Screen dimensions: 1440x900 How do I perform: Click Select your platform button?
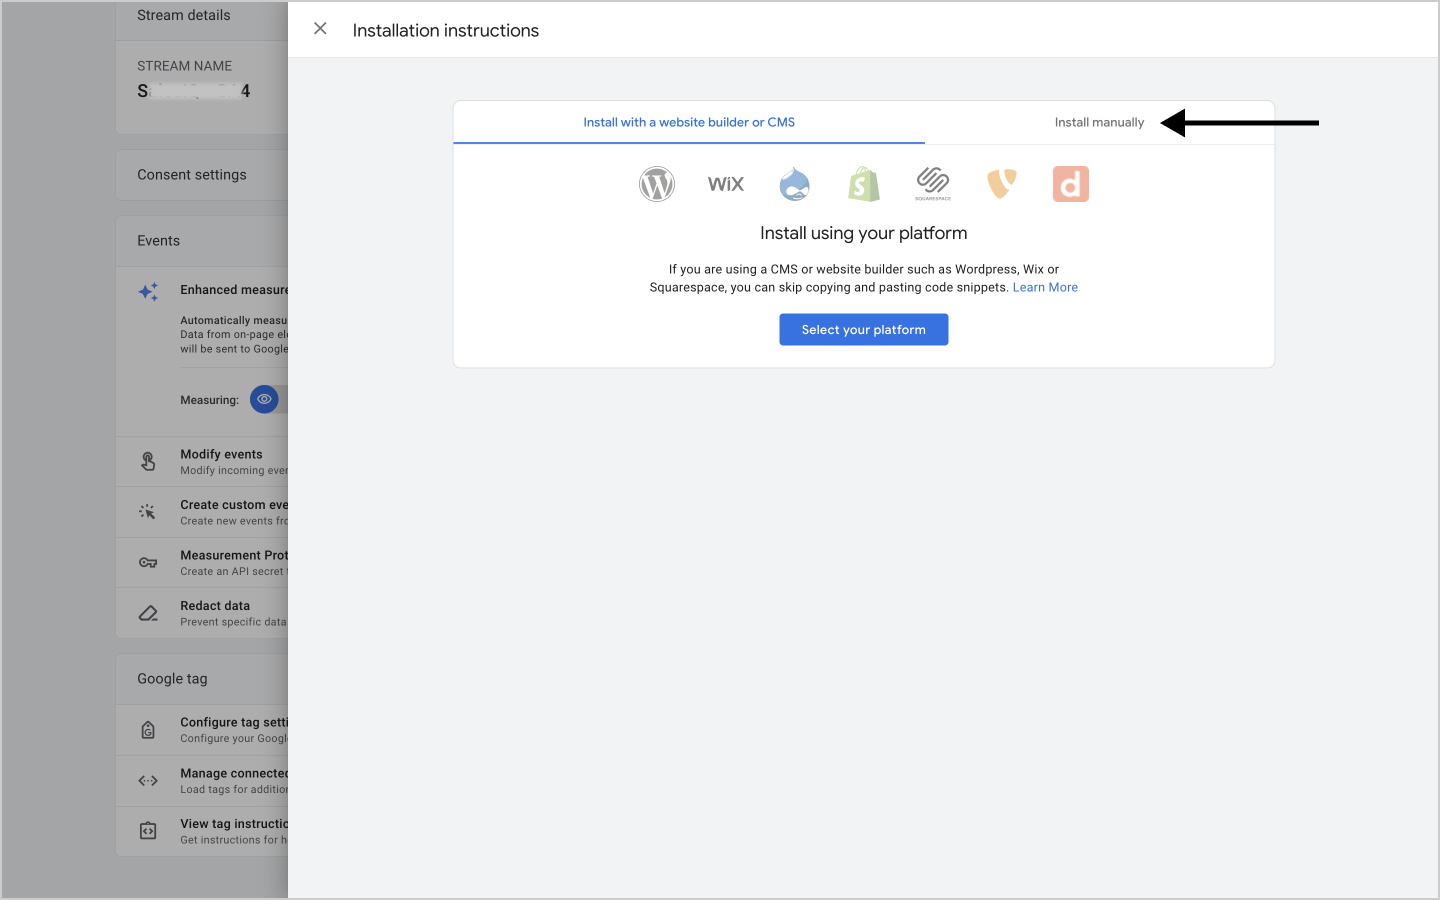864,330
